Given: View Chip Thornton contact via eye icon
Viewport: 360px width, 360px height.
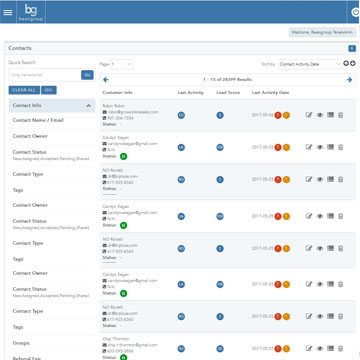Looking at the screenshot, I should [x=320, y=349].
